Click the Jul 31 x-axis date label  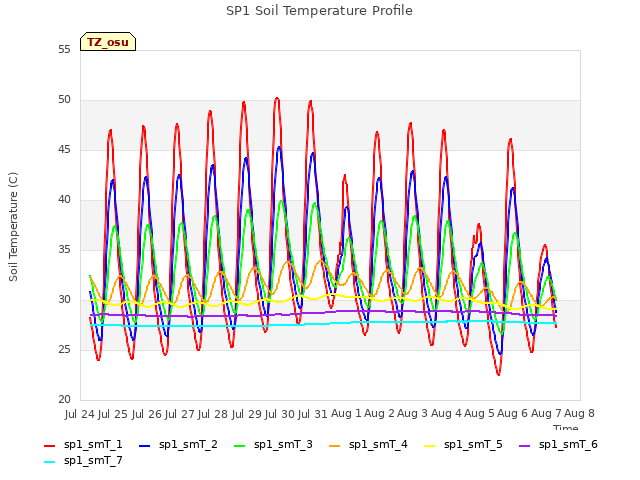click(x=313, y=414)
